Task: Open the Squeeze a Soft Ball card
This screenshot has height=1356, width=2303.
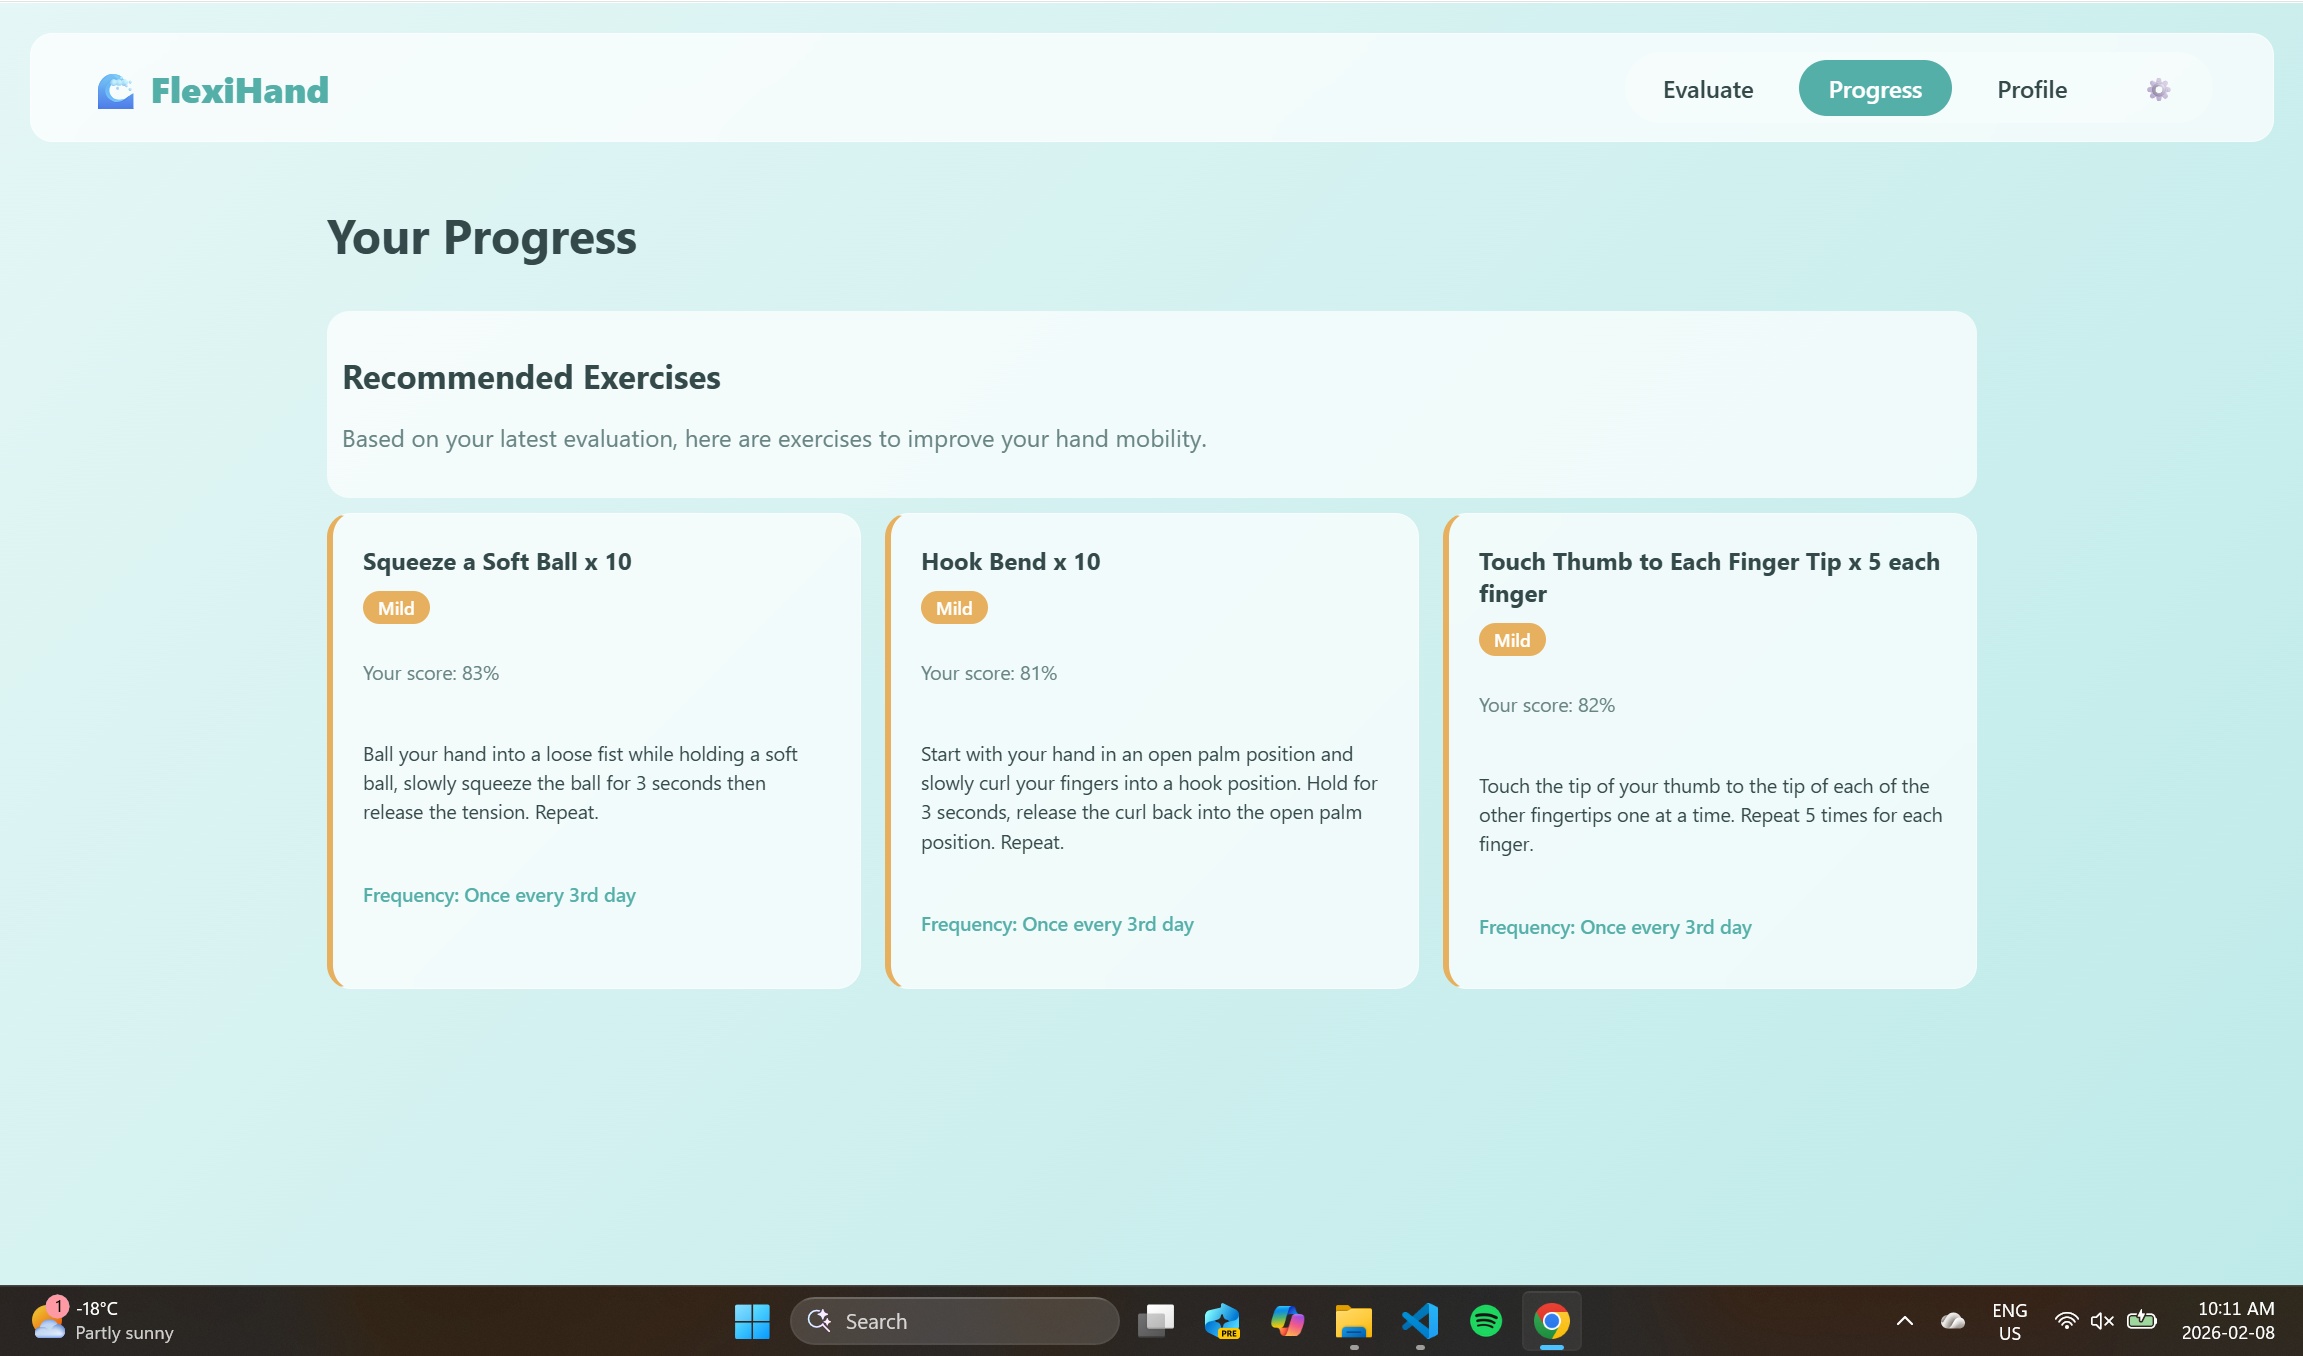Action: pyautogui.click(x=594, y=750)
